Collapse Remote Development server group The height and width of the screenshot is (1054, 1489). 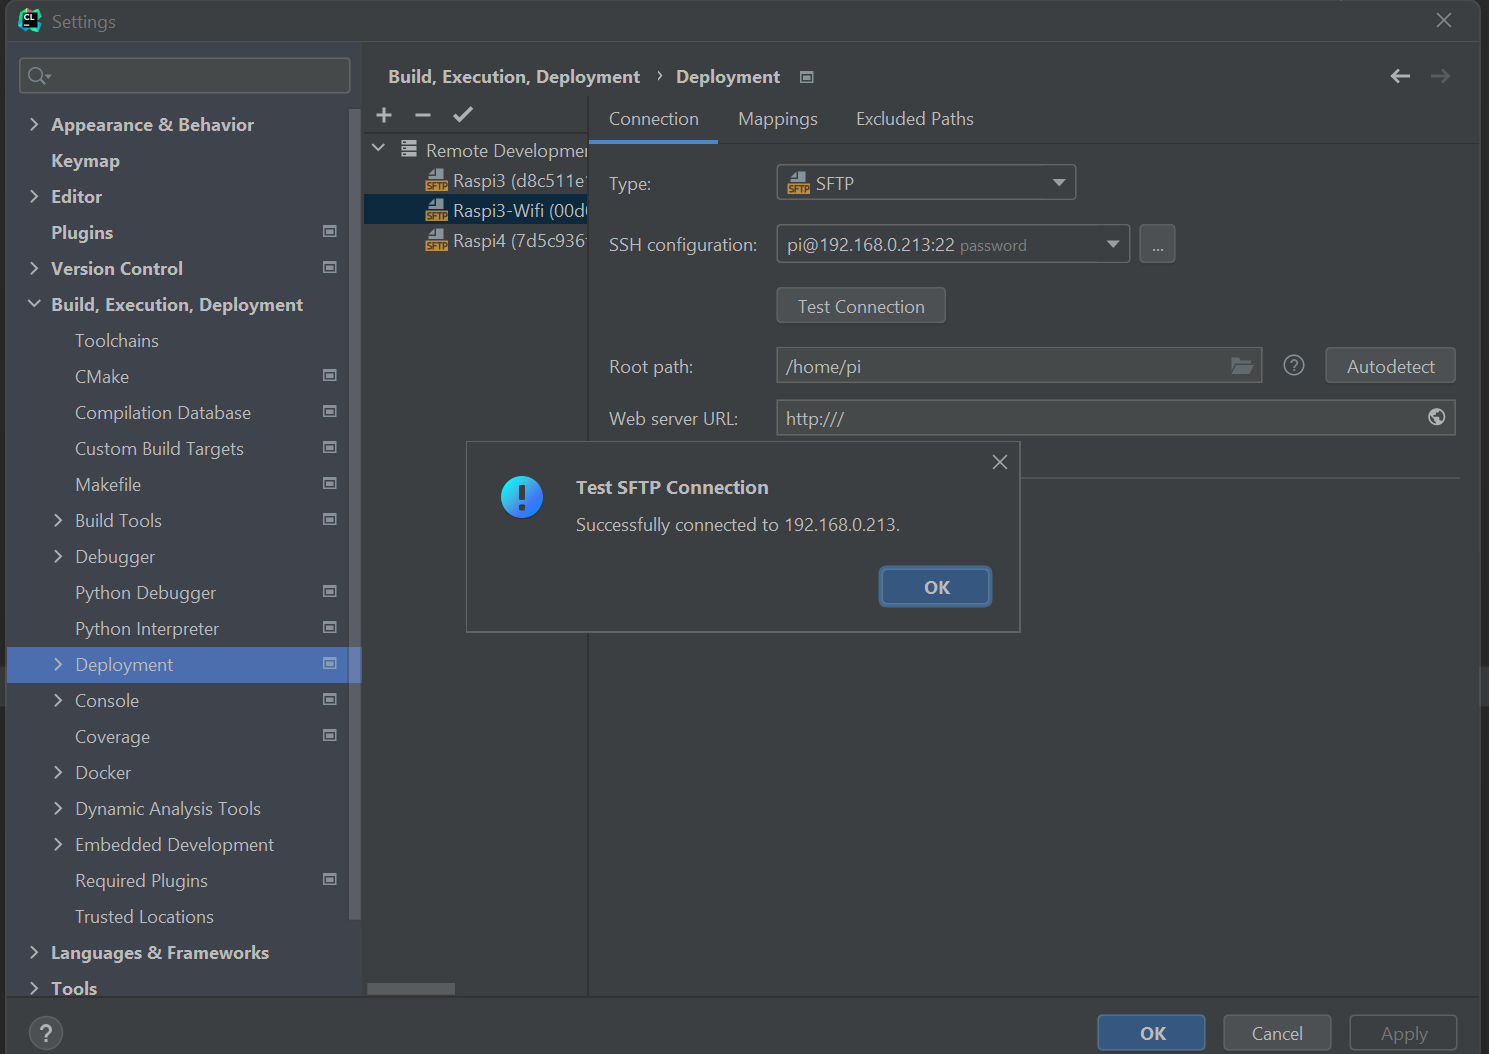pos(378,148)
